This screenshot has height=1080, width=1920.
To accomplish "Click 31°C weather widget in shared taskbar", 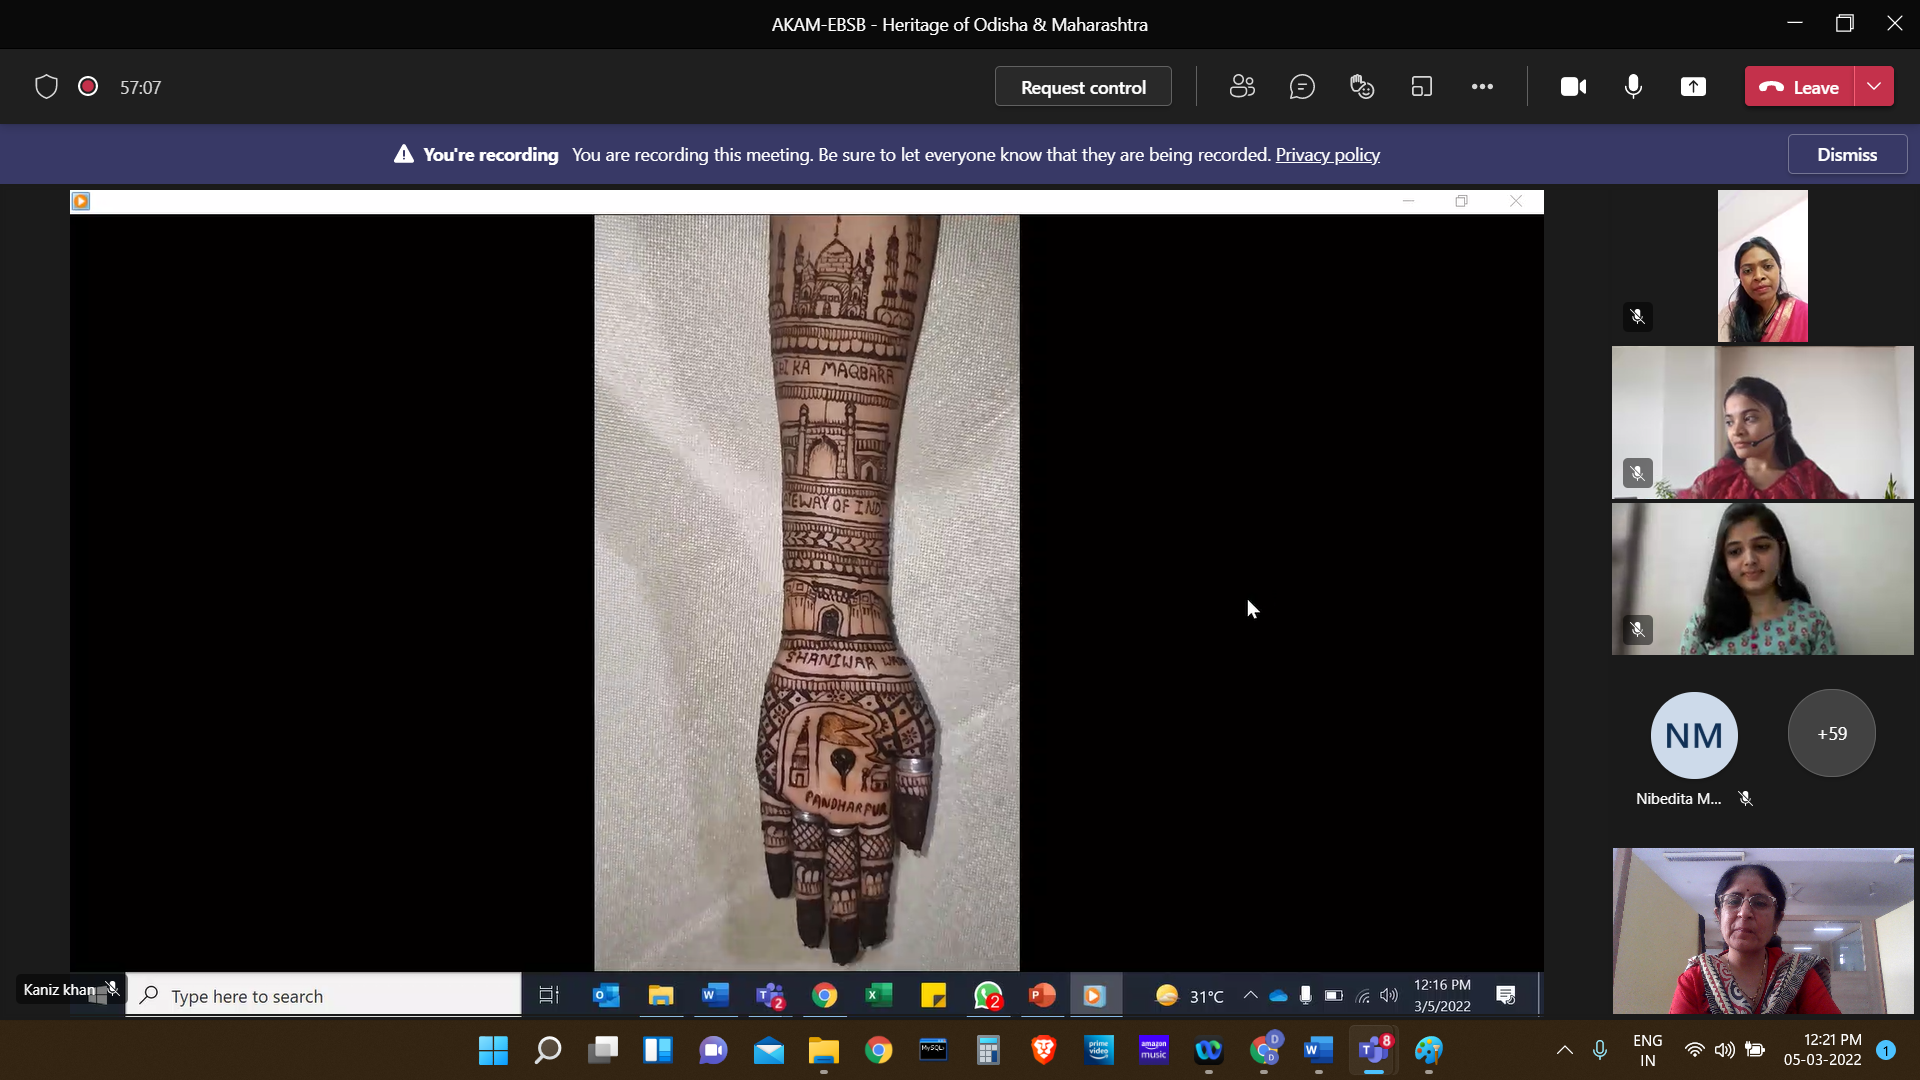I will (x=1190, y=996).
